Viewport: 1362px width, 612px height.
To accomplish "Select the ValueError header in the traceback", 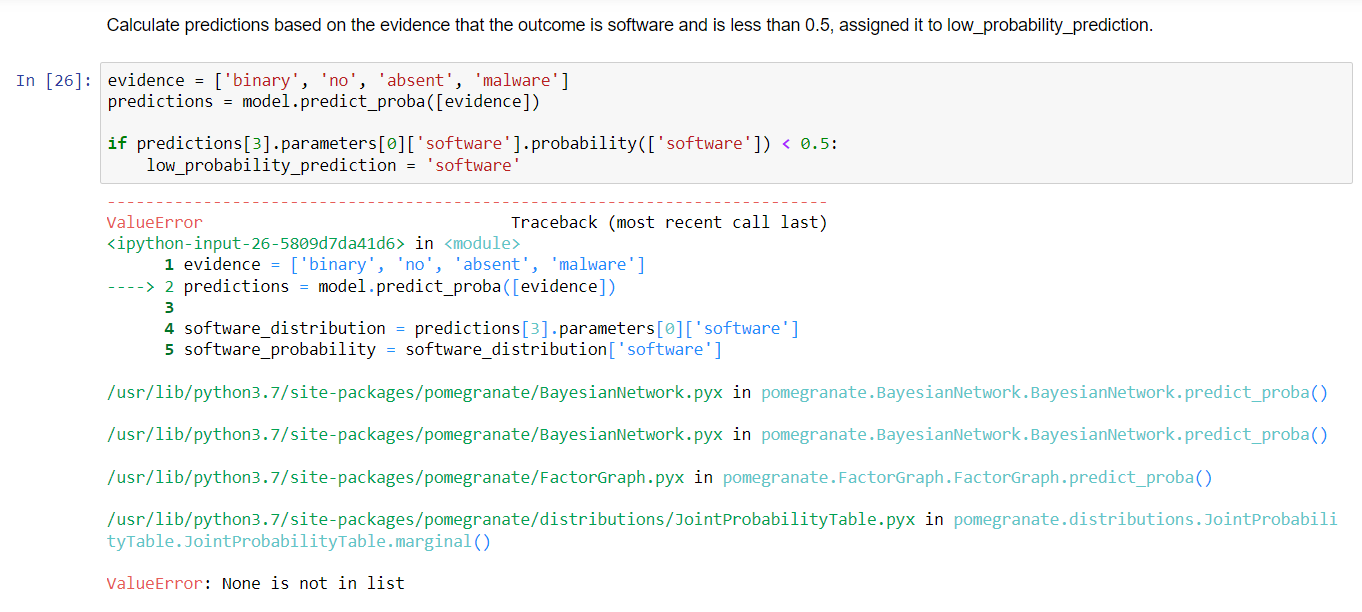I will (152, 221).
